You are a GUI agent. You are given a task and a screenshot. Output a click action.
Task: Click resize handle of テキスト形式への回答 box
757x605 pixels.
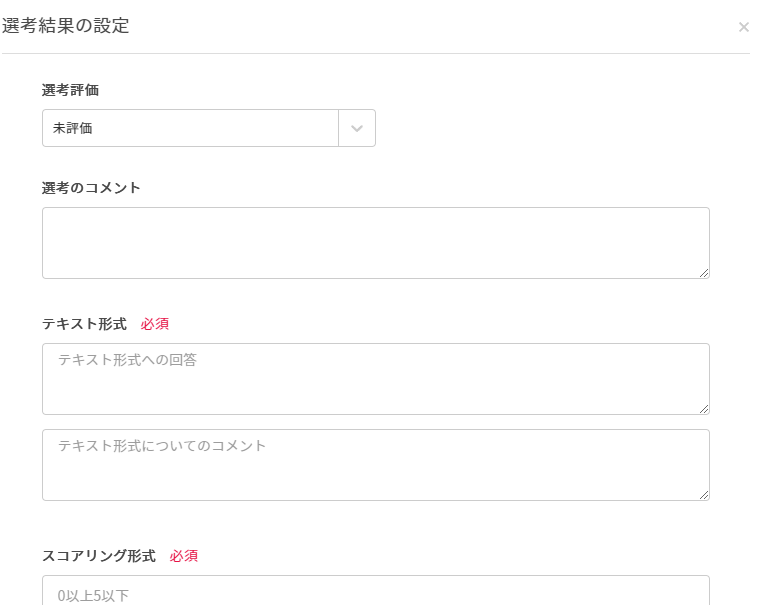704,409
